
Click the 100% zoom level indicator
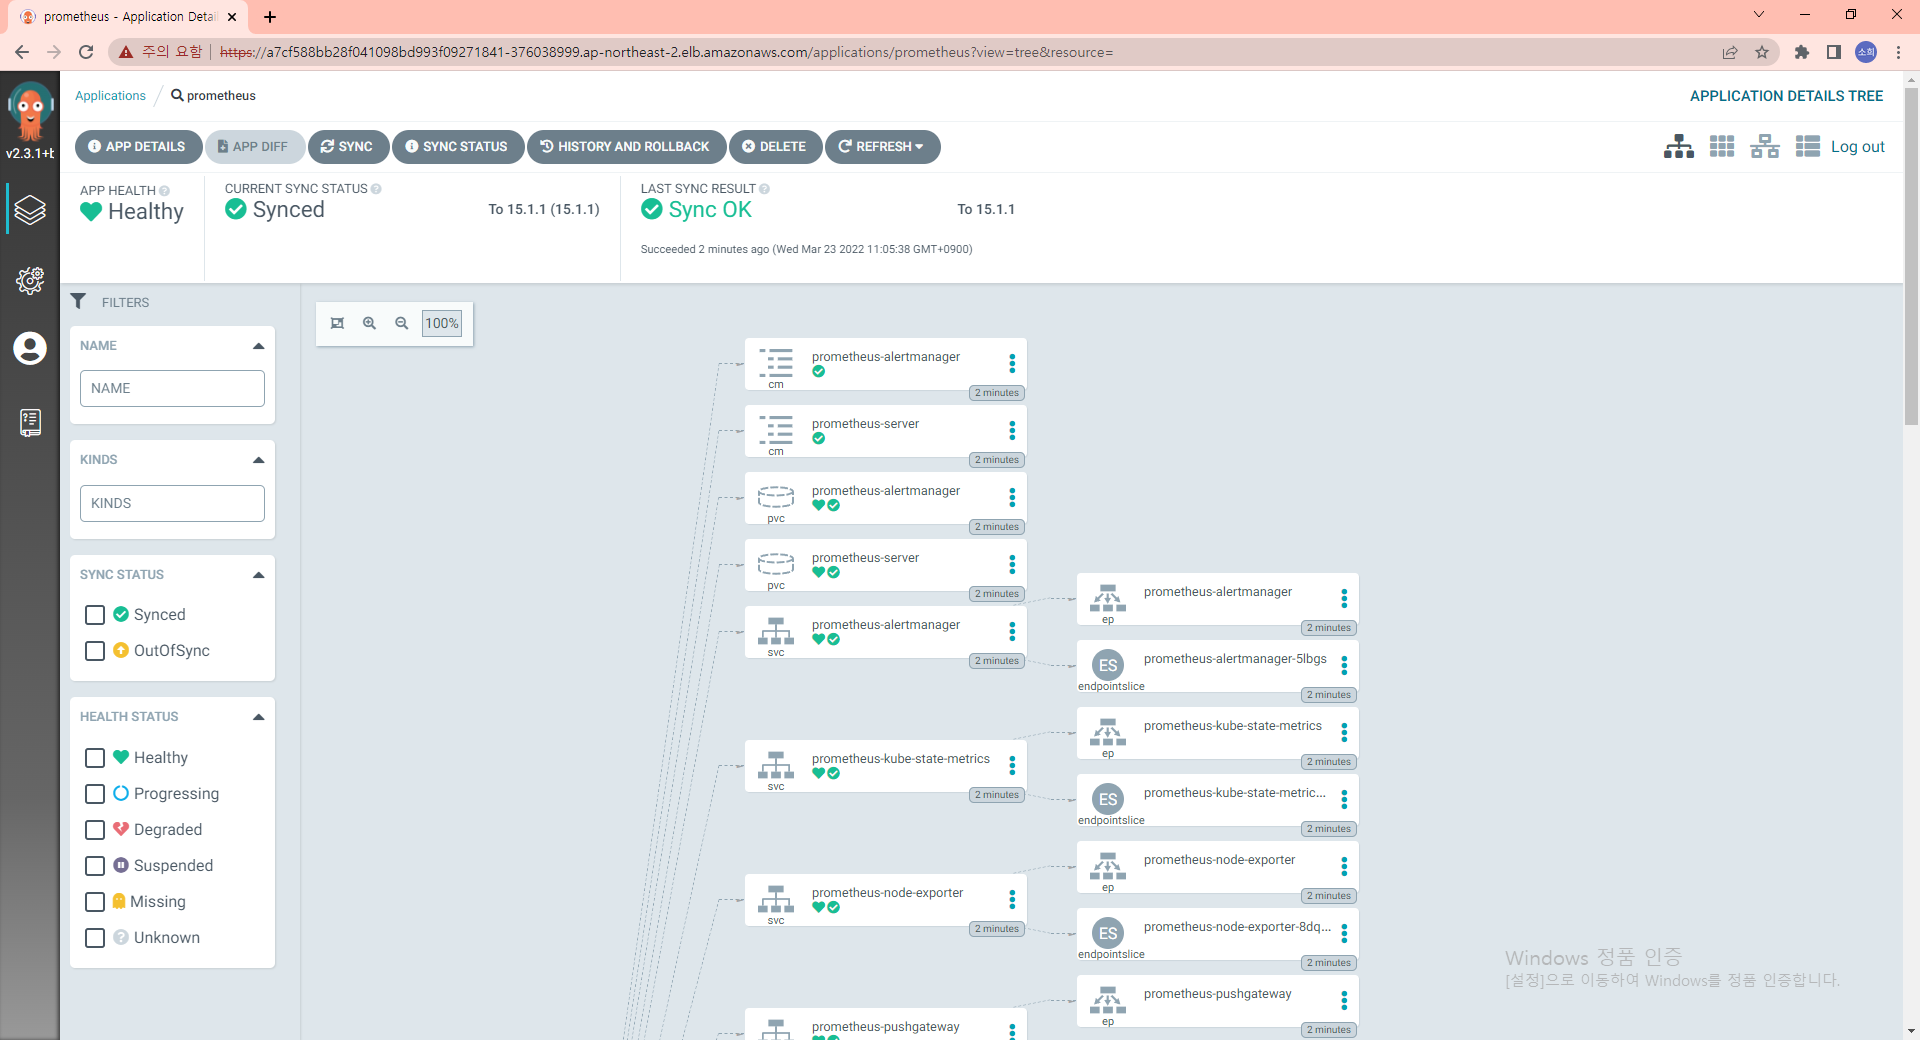442,323
